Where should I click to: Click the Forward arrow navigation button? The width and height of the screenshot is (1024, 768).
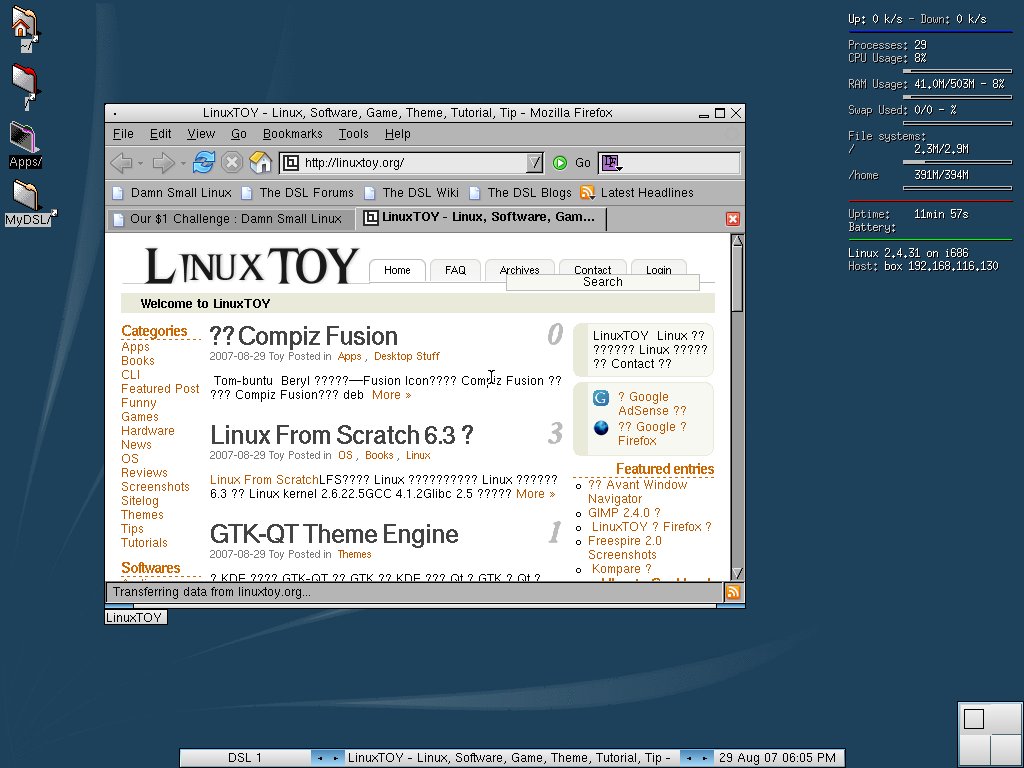(x=163, y=163)
